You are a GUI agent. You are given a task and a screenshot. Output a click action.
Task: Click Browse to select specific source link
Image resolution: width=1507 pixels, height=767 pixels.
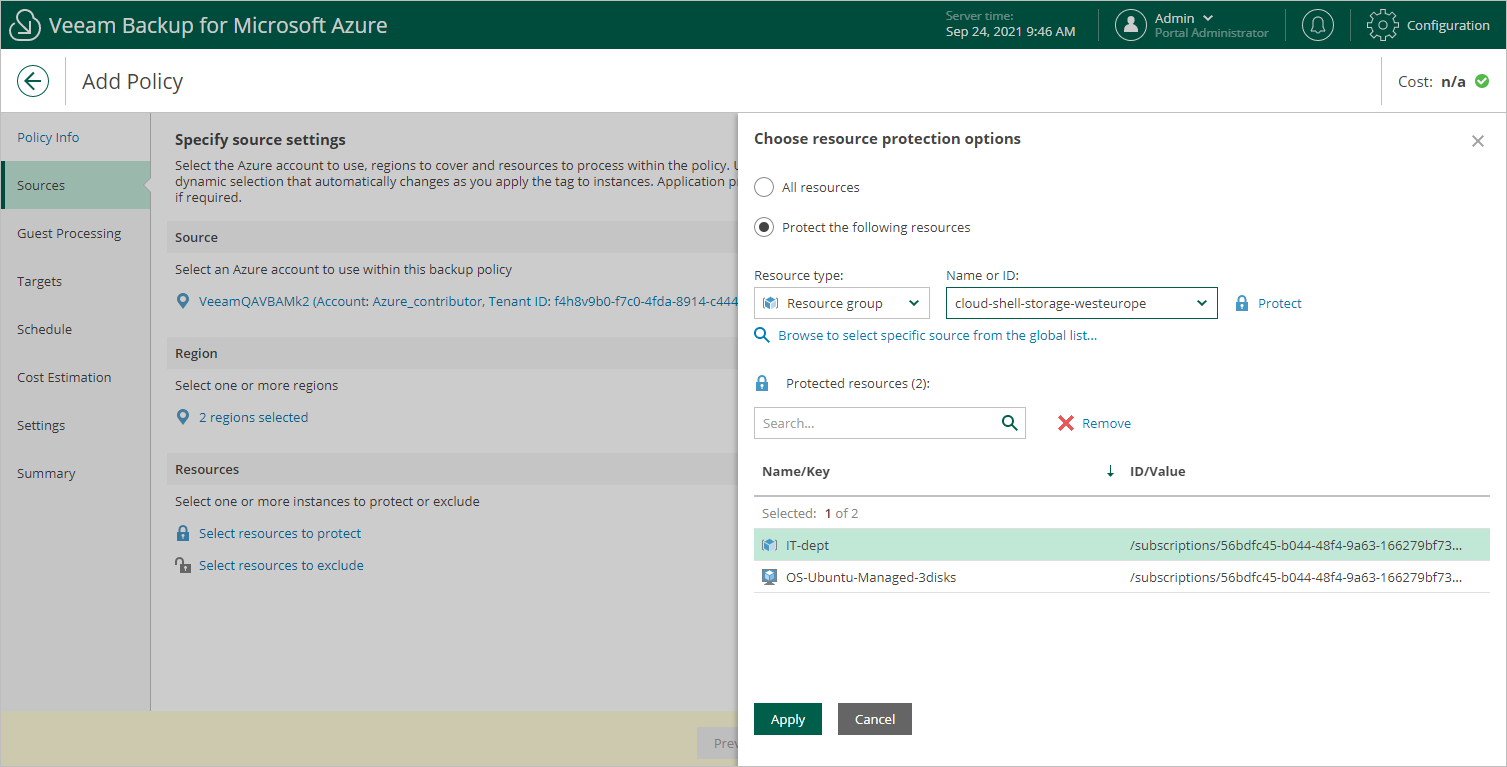coord(938,335)
